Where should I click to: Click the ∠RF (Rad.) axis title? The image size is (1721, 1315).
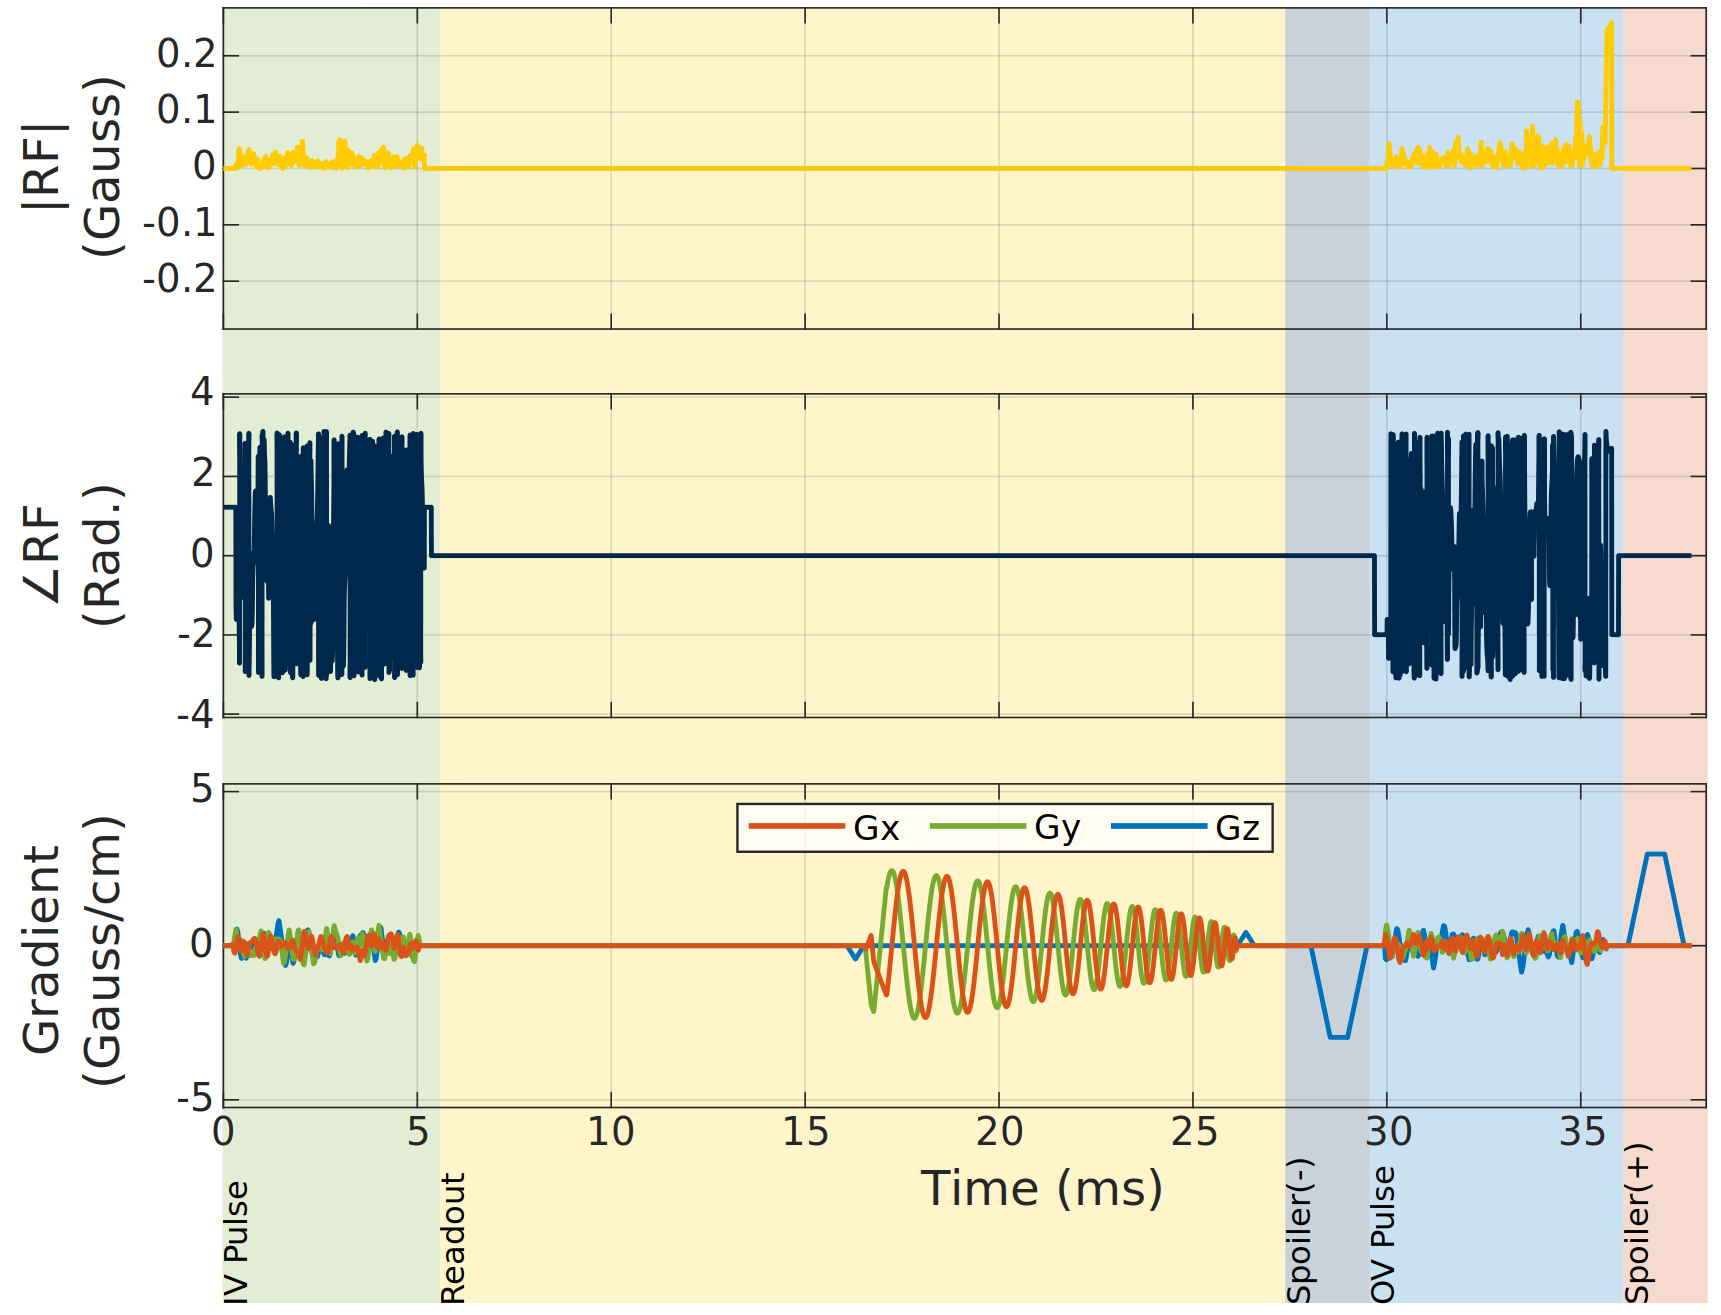[x=72, y=555]
